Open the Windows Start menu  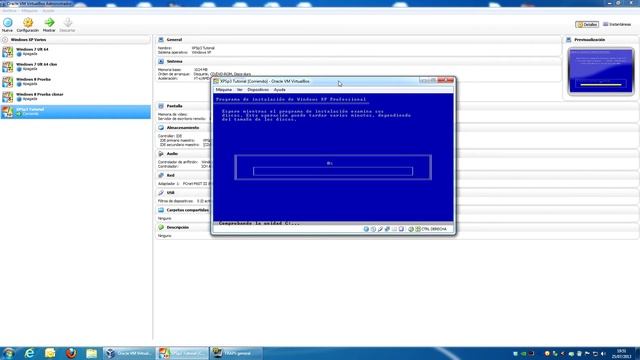pyautogui.click(x=9, y=353)
